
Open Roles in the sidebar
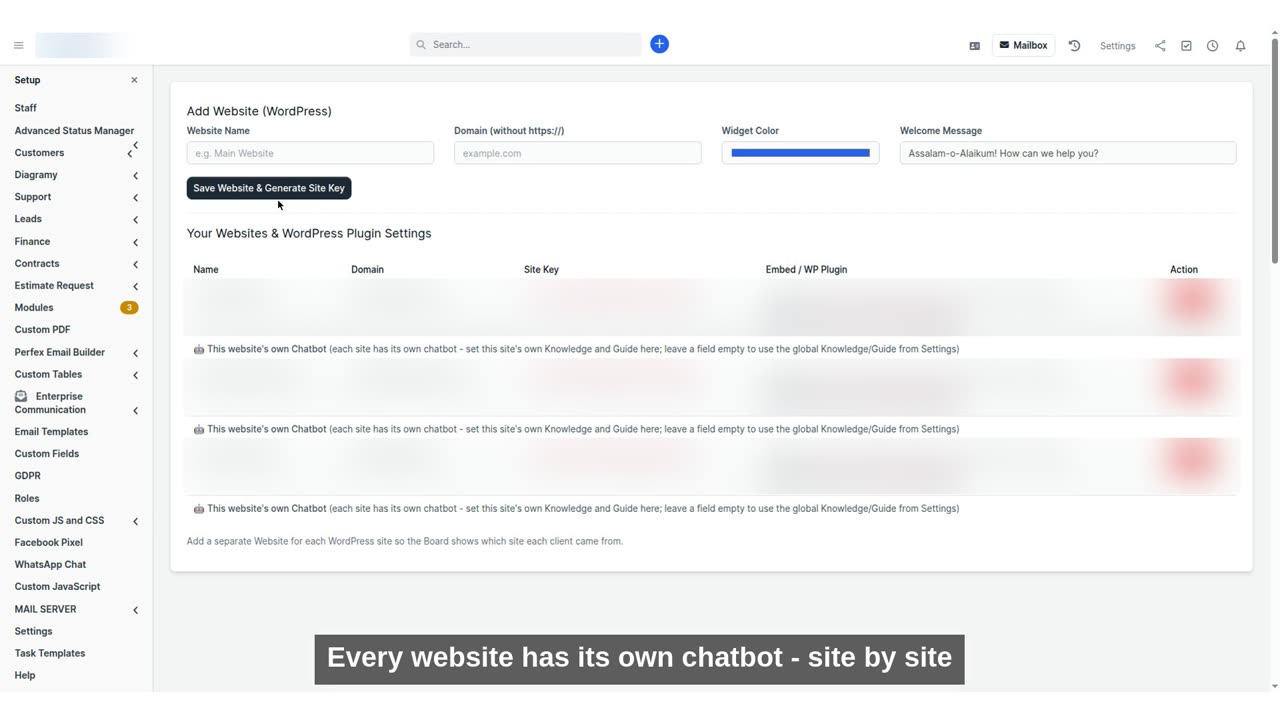(x=27, y=498)
